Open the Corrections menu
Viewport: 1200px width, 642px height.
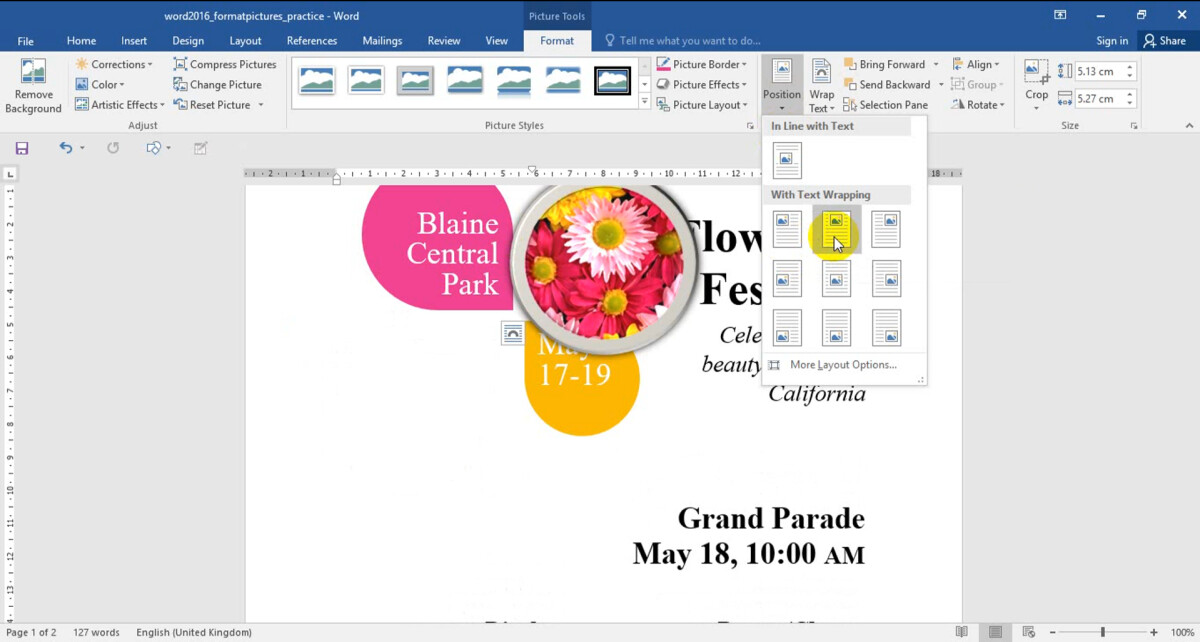pyautogui.click(x=114, y=64)
